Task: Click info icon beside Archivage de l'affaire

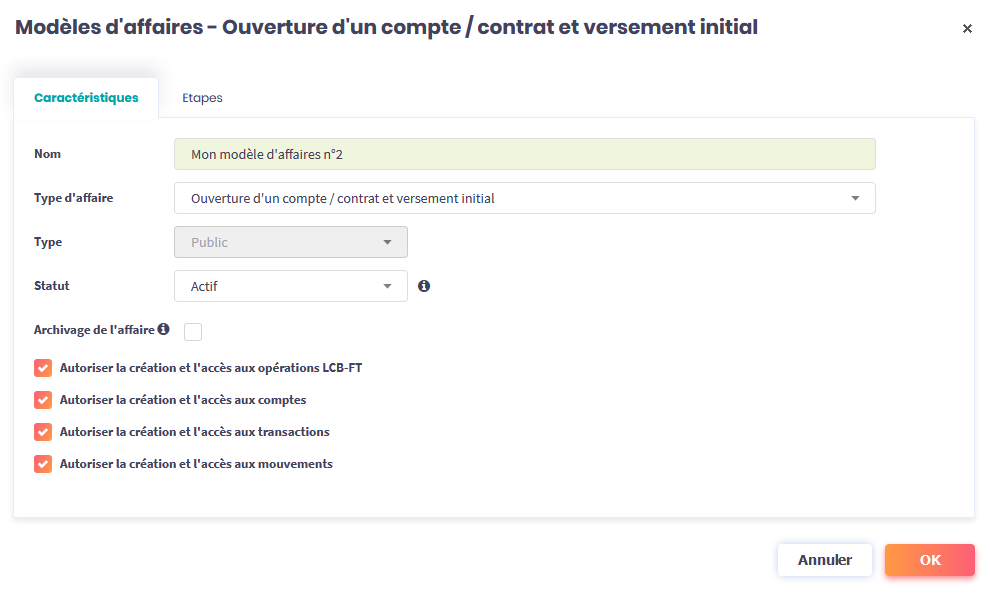Action: tap(163, 329)
